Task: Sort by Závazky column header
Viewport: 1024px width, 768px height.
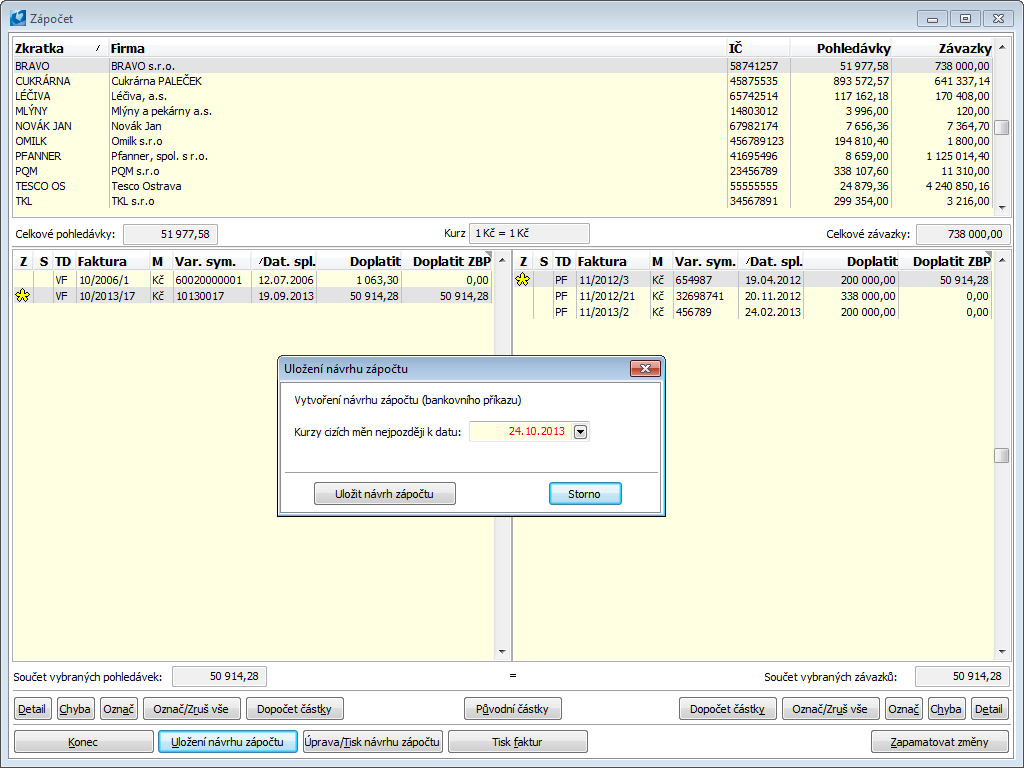Action: (x=943, y=48)
